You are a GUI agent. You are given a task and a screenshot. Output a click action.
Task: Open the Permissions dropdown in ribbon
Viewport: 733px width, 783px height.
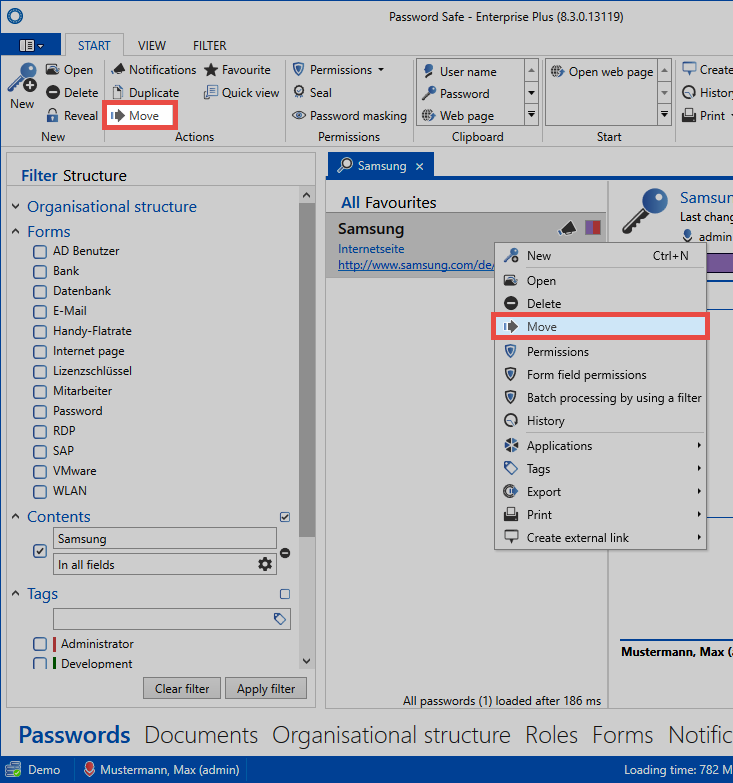381,69
